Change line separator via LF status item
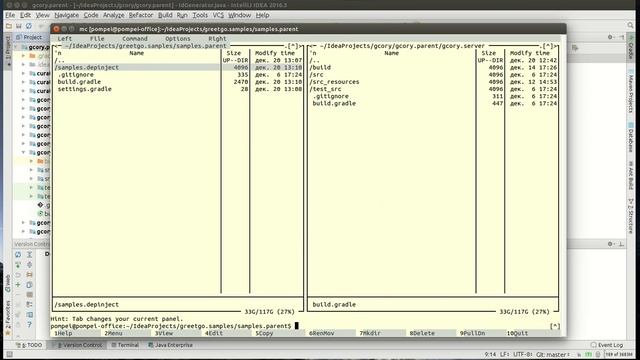Viewport: 640px width, 360px height. click(x=504, y=354)
